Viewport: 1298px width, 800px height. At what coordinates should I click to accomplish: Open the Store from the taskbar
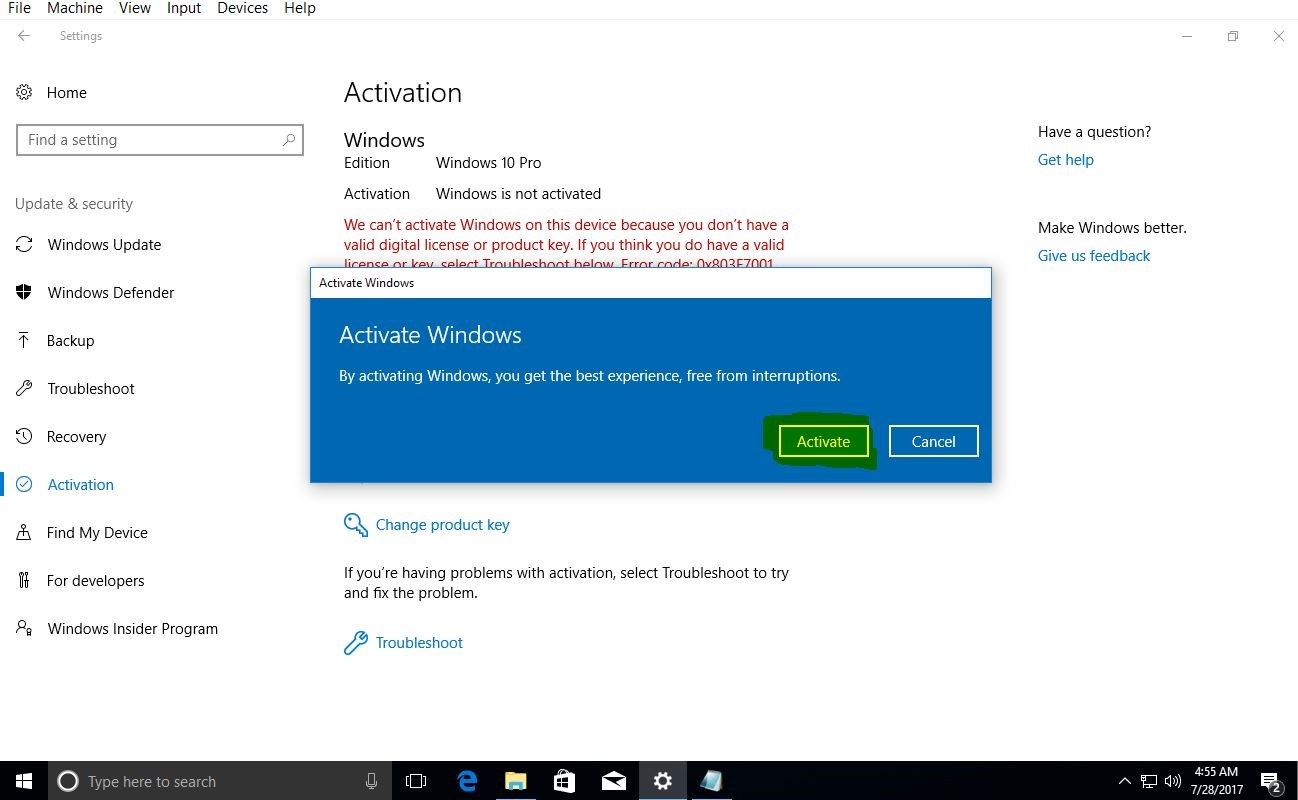564,781
